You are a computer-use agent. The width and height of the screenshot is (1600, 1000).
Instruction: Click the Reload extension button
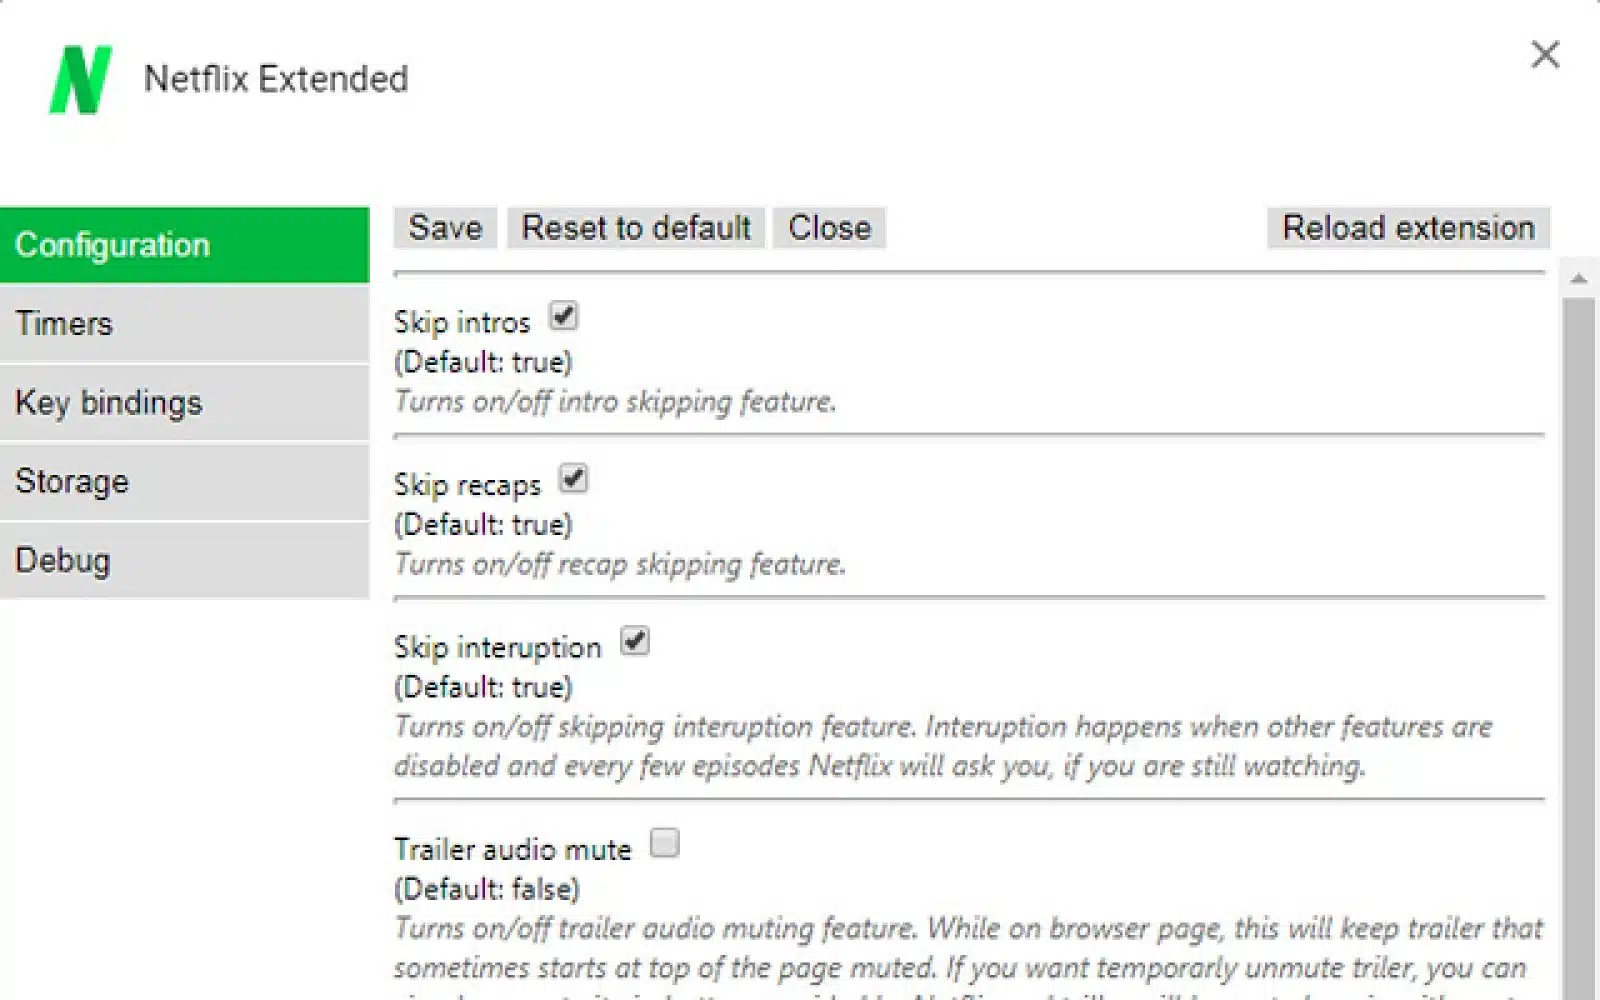(1406, 228)
